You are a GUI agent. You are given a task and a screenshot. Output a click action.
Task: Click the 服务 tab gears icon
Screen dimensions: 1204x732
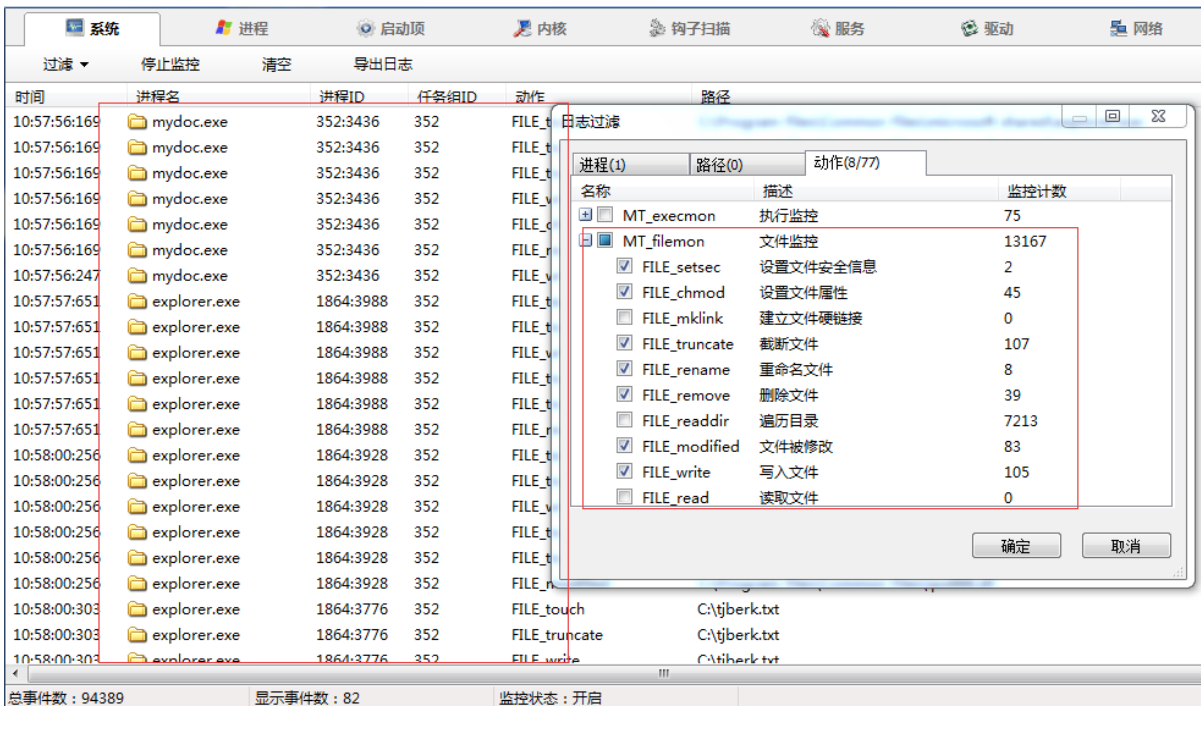point(820,29)
